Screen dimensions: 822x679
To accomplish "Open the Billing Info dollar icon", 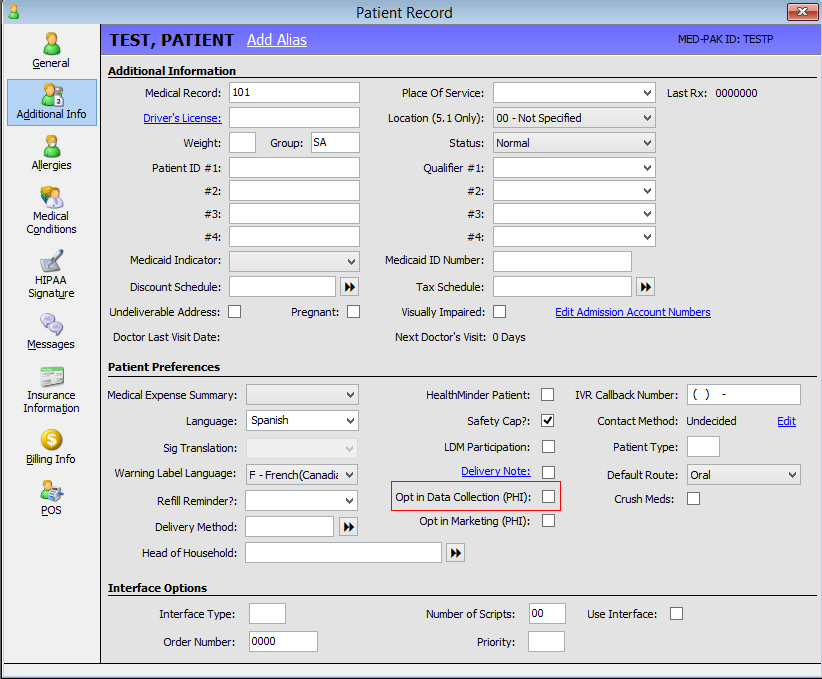I will click(x=51, y=439).
